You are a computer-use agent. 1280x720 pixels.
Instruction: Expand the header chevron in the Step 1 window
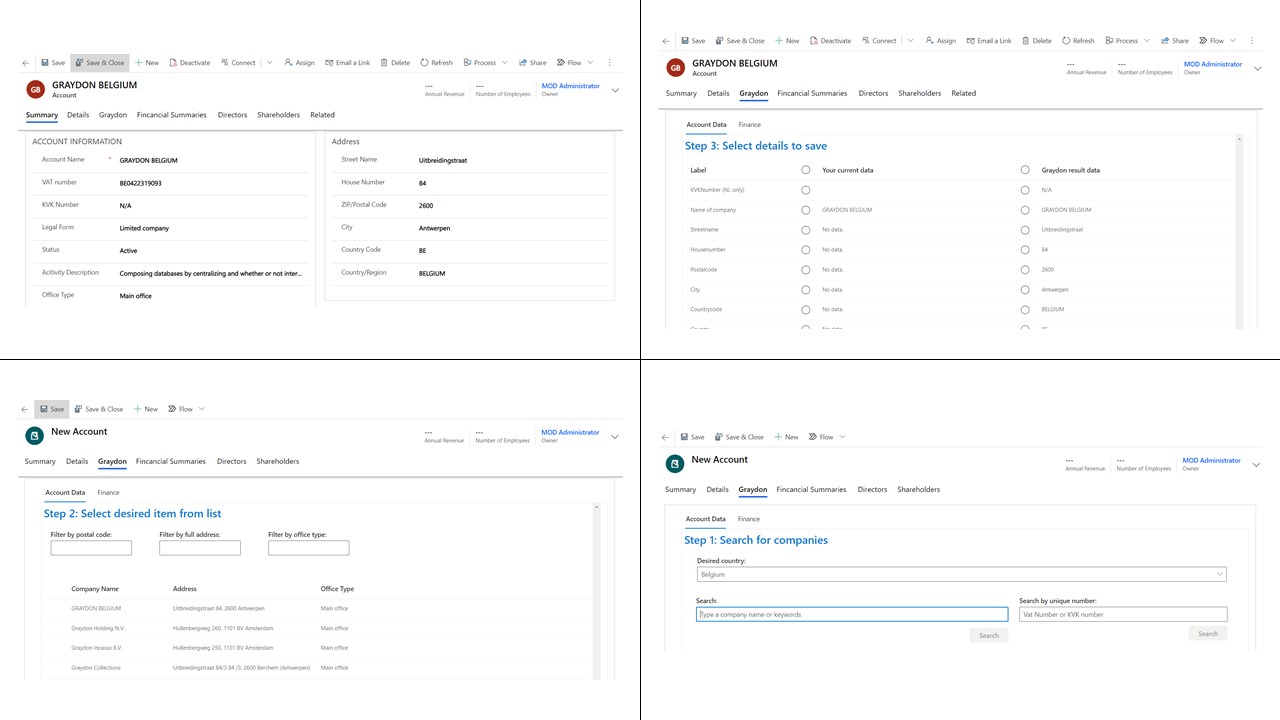tap(1256, 465)
